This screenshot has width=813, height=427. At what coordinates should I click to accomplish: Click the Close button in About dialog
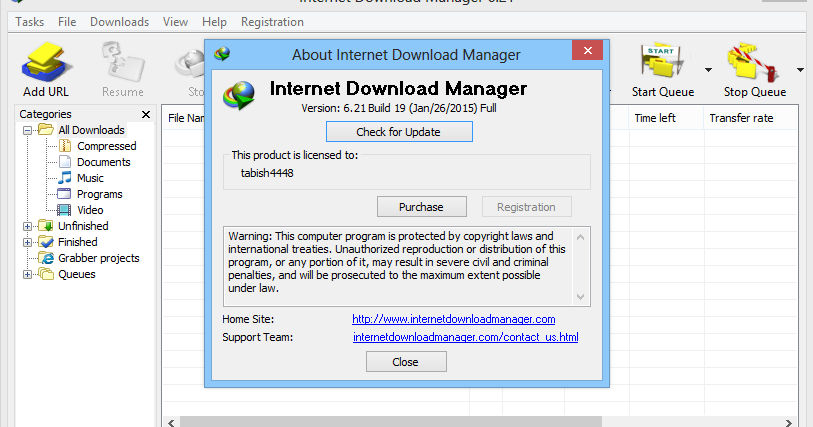406,362
